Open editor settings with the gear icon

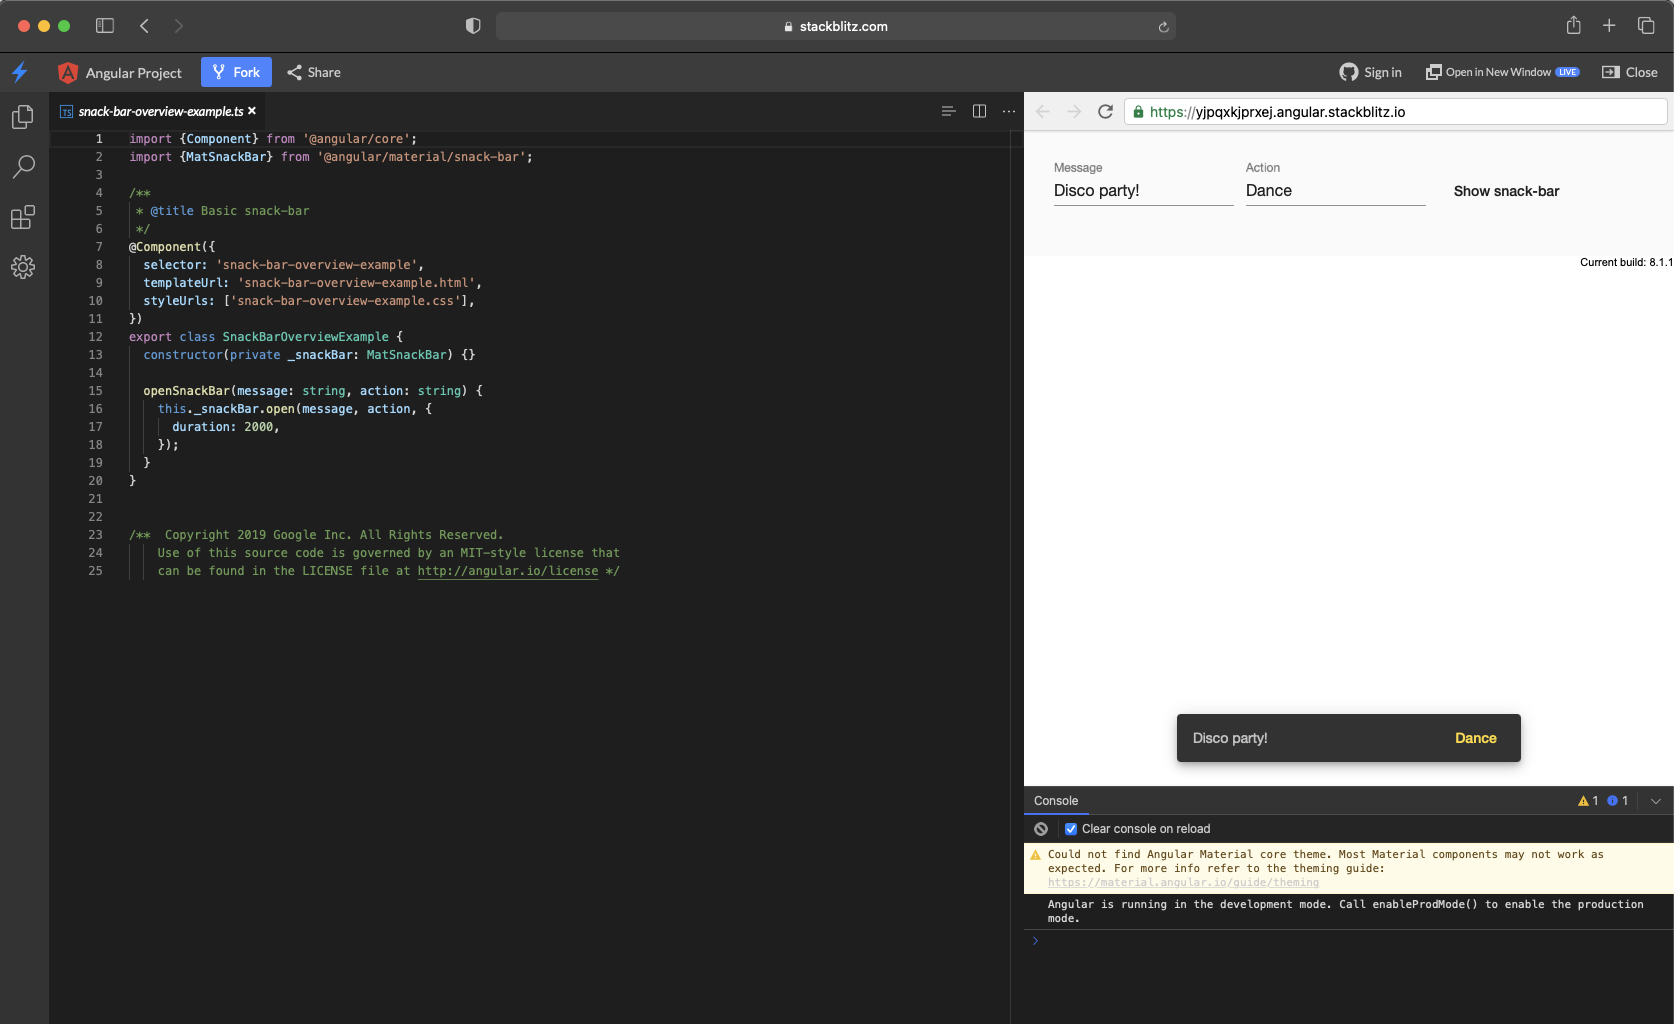[x=22, y=266]
